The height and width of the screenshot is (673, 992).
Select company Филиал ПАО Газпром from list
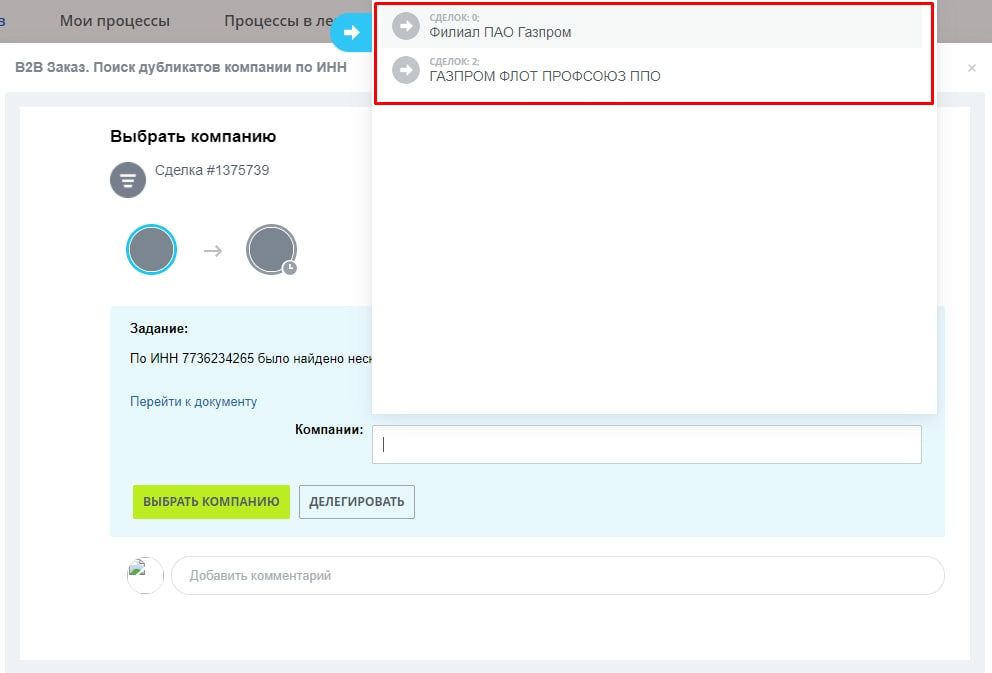pyautogui.click(x=652, y=27)
